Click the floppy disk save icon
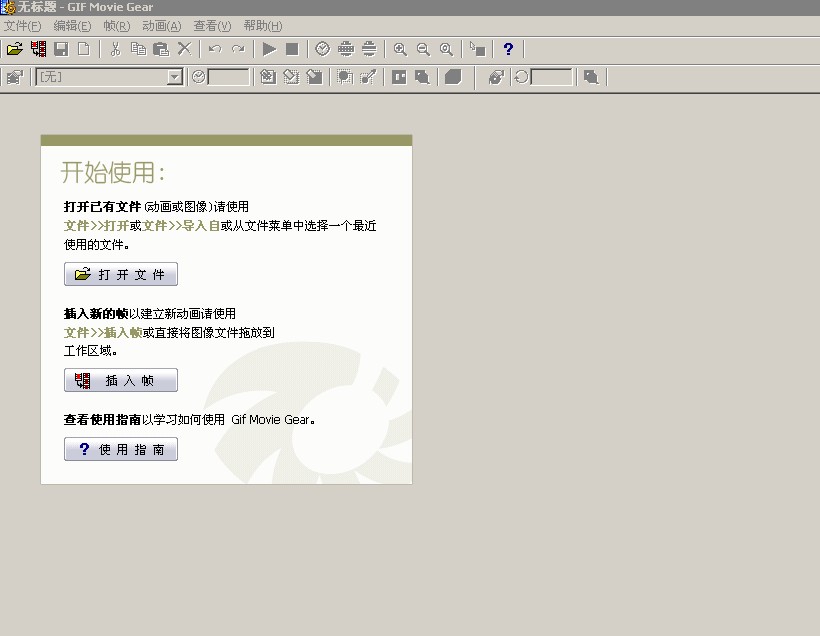The image size is (820, 636). point(61,49)
